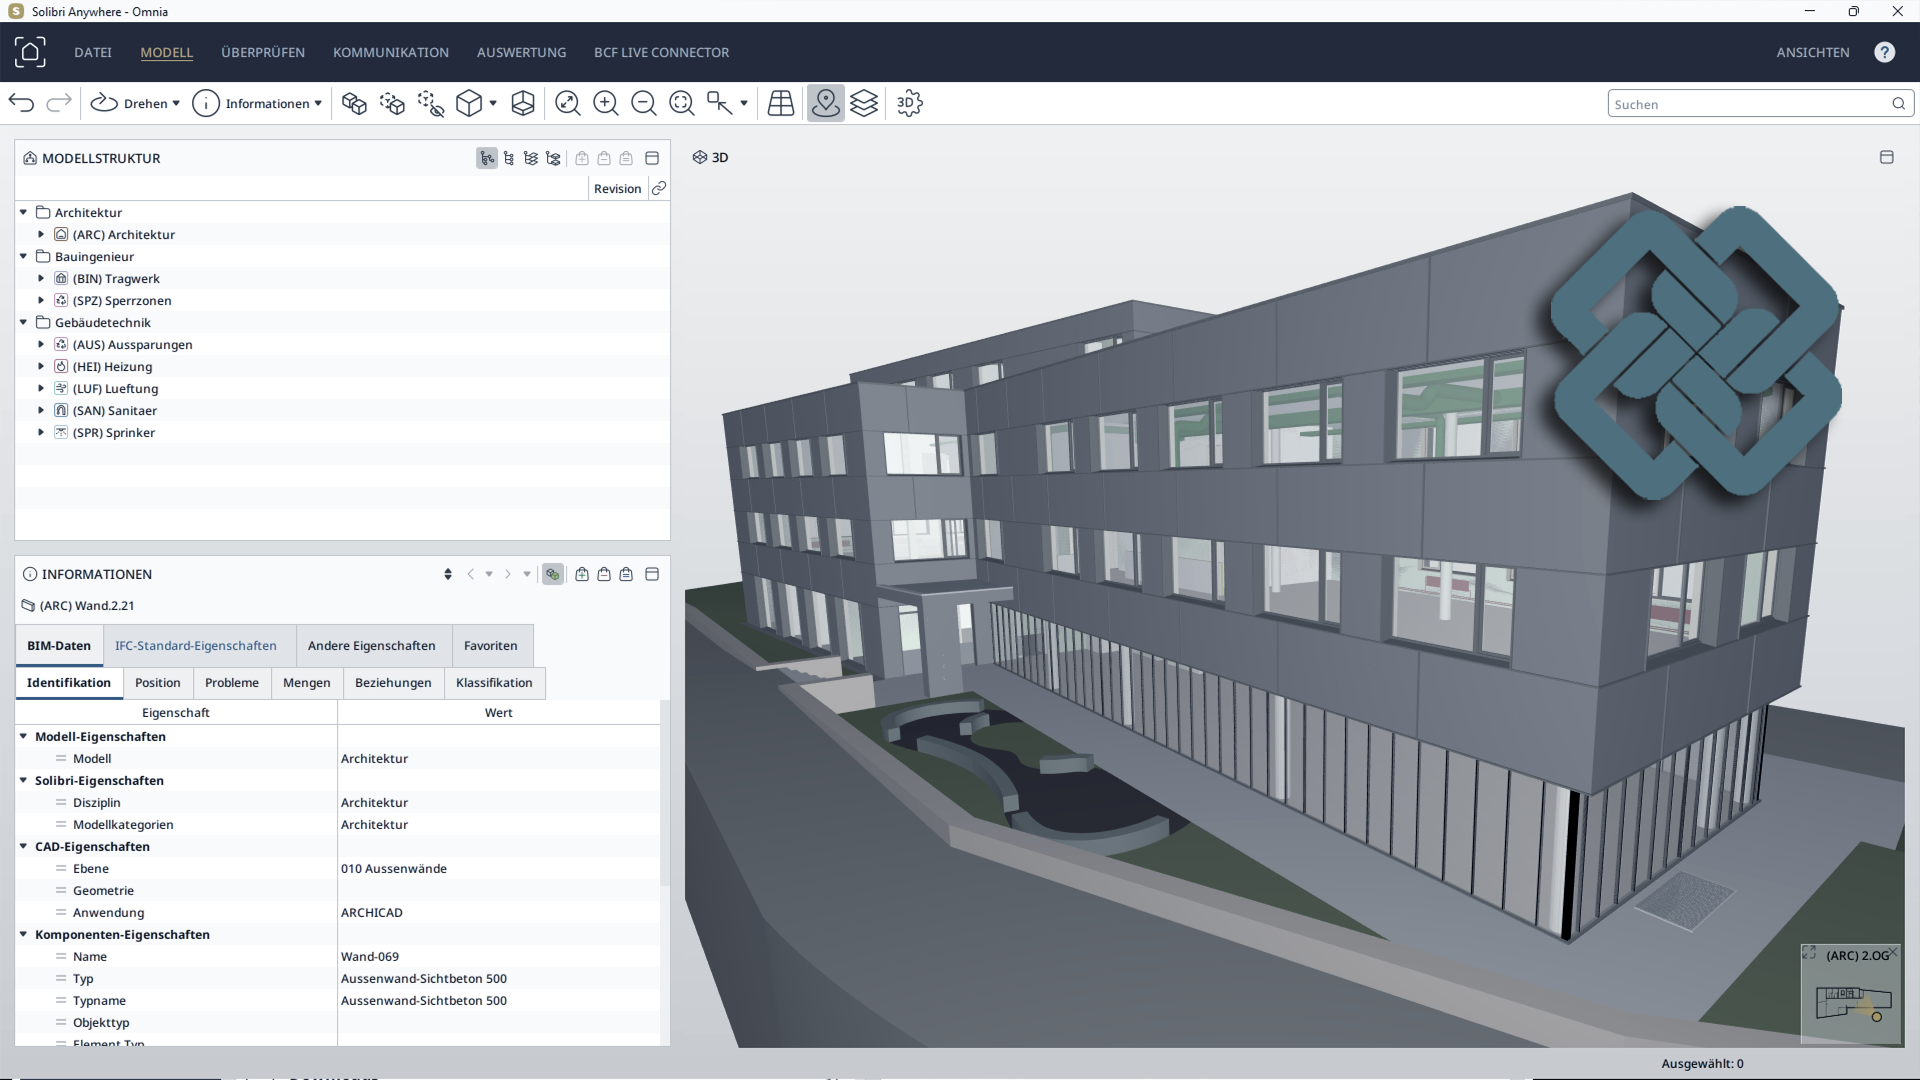Click the dashed cube with hidden eye icon

tap(431, 103)
